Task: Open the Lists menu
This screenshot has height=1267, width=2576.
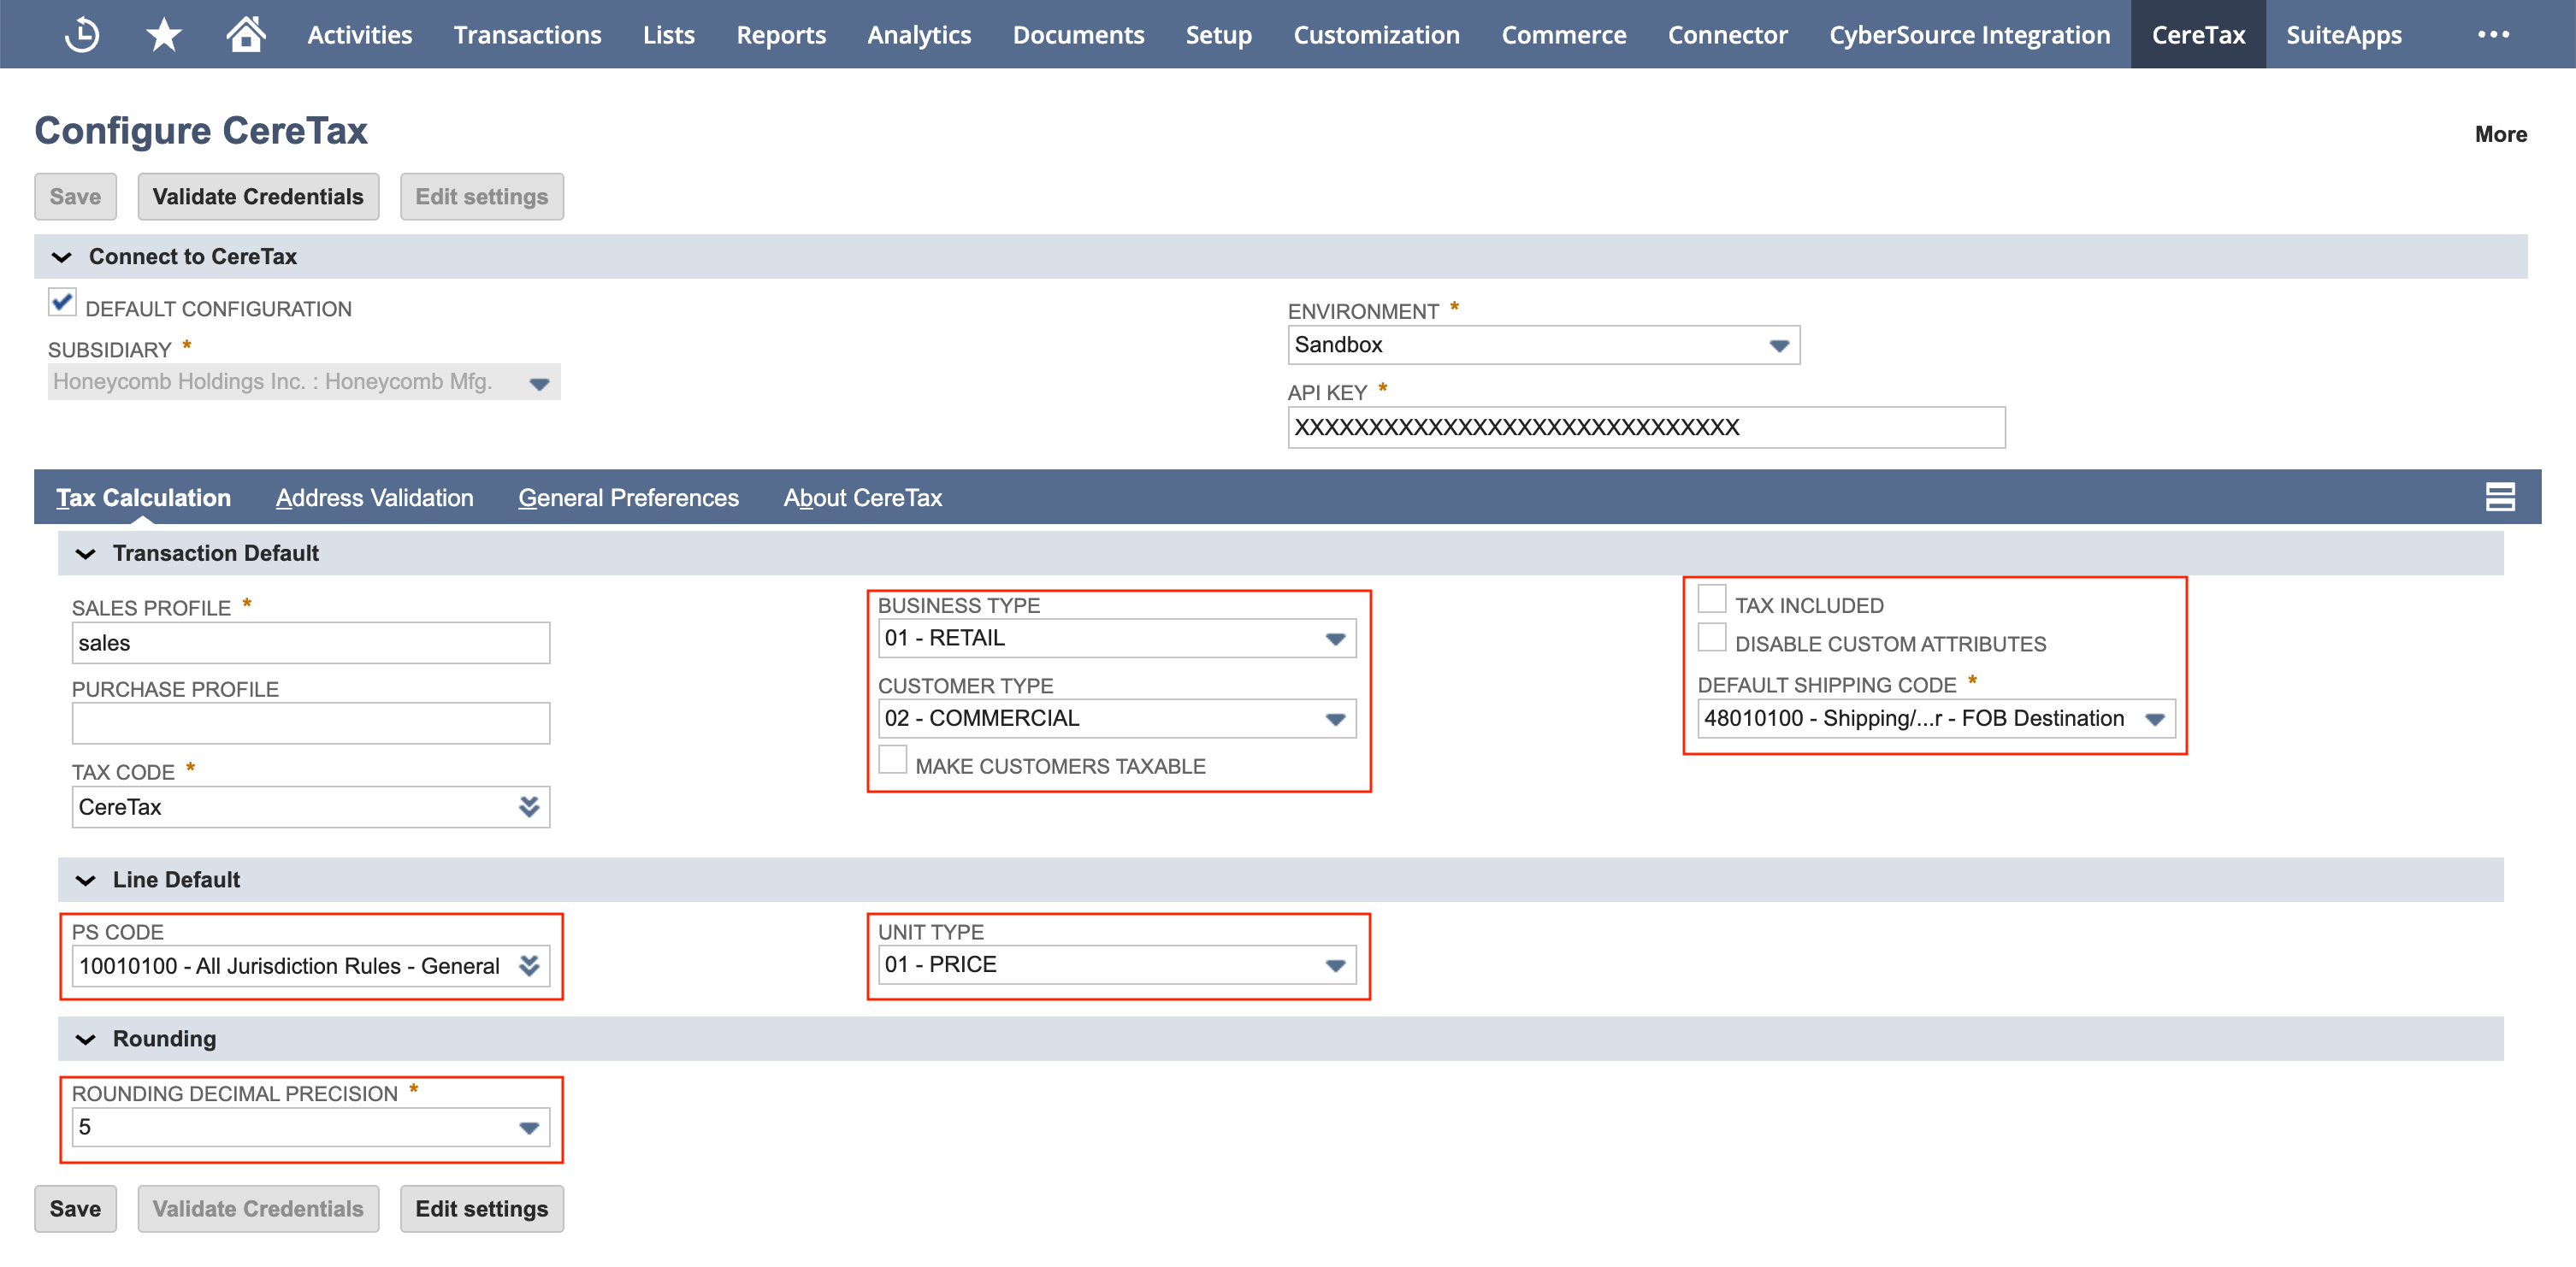Action: [668, 34]
